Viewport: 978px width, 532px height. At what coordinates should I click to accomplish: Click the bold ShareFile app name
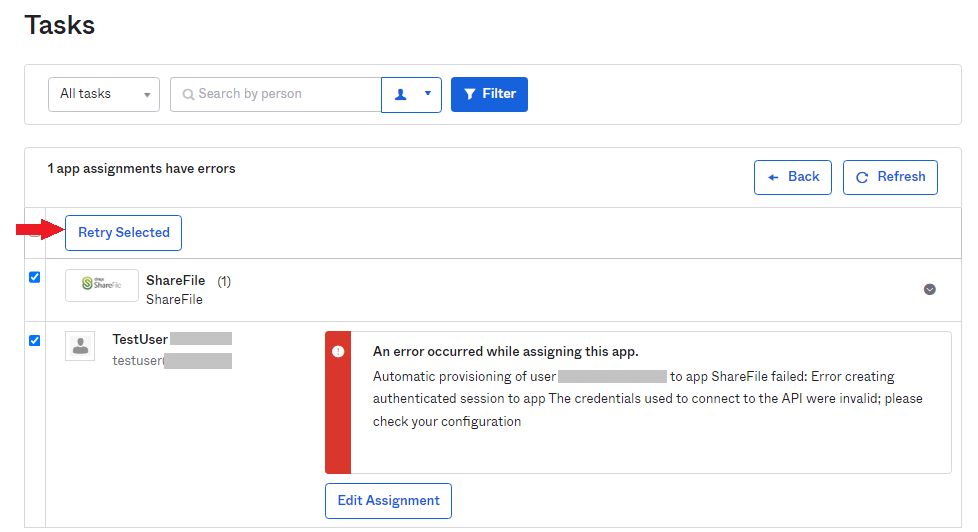tap(176, 280)
